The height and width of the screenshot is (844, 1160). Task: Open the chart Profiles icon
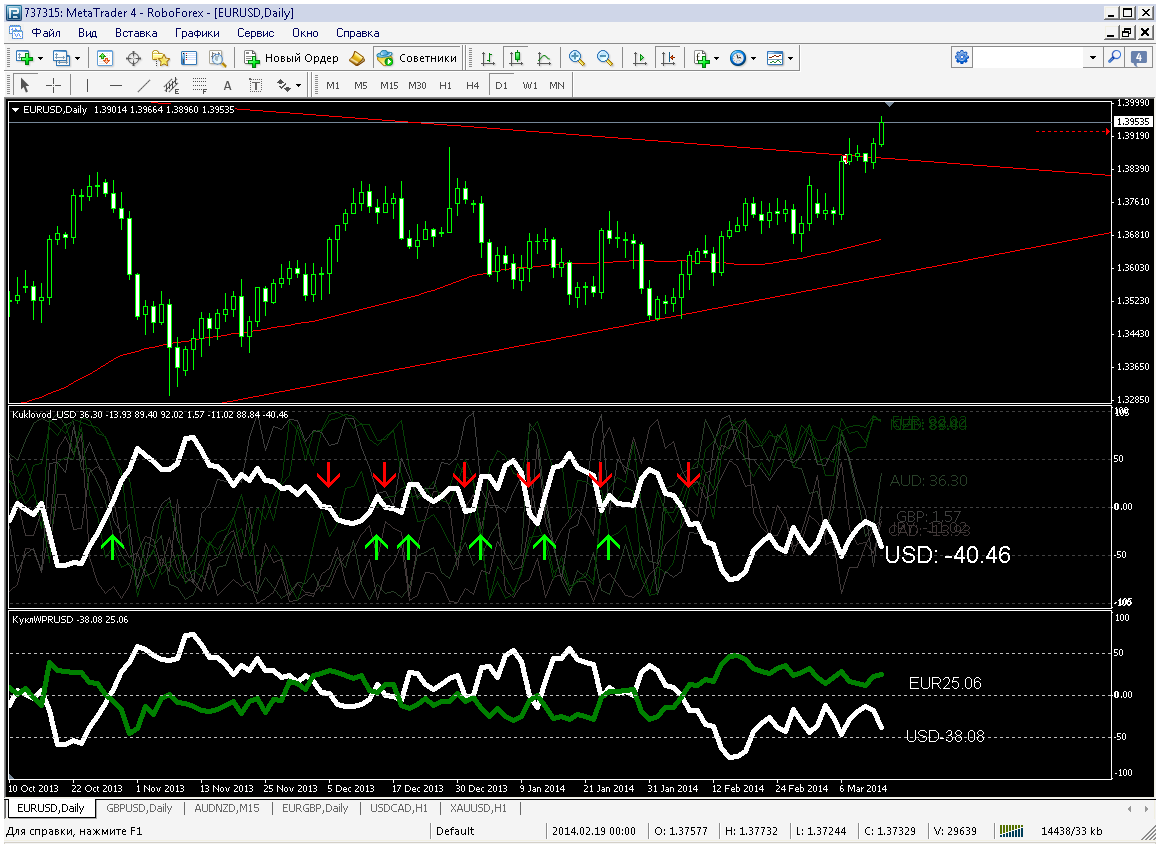point(62,58)
